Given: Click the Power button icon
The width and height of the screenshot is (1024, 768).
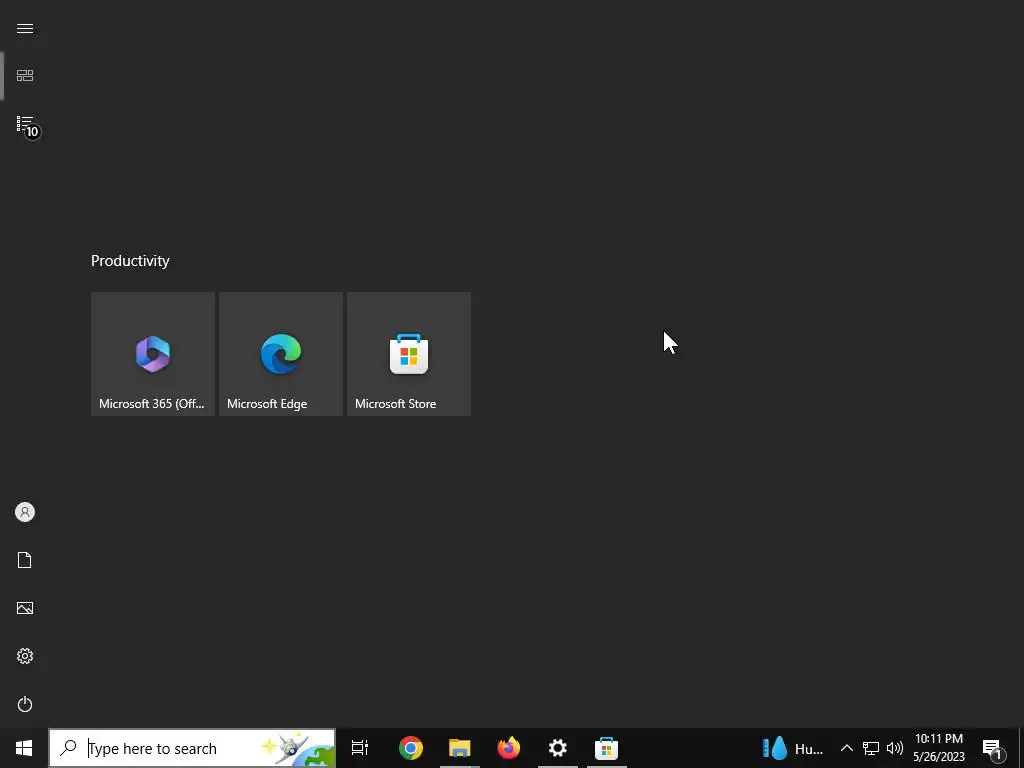Looking at the screenshot, I should [25, 704].
